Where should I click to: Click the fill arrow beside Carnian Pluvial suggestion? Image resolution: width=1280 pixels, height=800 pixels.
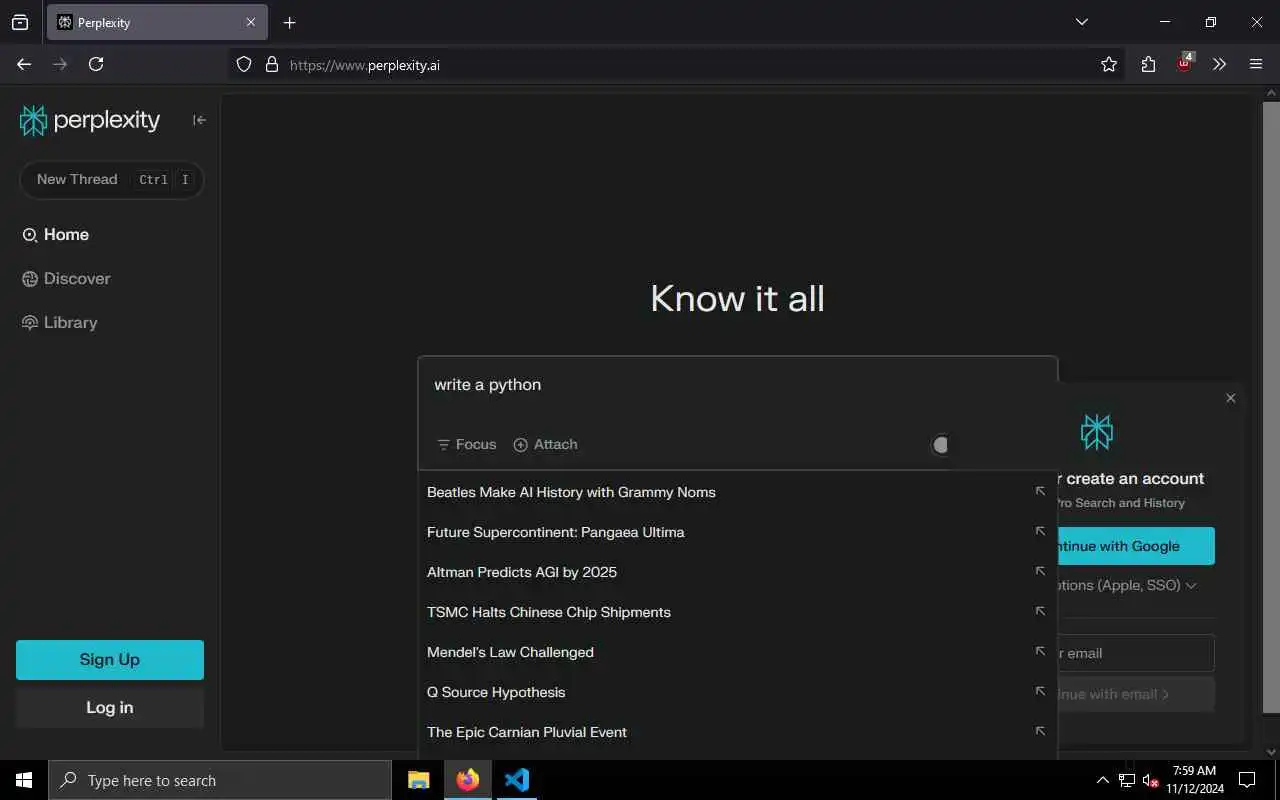pyautogui.click(x=1040, y=731)
